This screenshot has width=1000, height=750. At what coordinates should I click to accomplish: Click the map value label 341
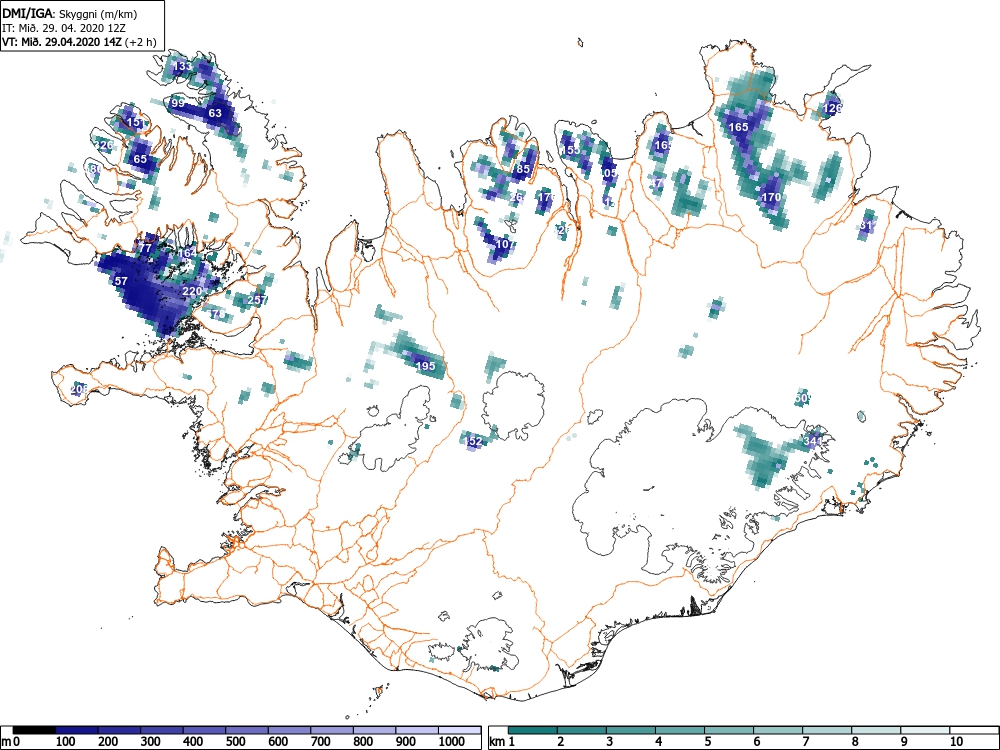click(x=813, y=441)
